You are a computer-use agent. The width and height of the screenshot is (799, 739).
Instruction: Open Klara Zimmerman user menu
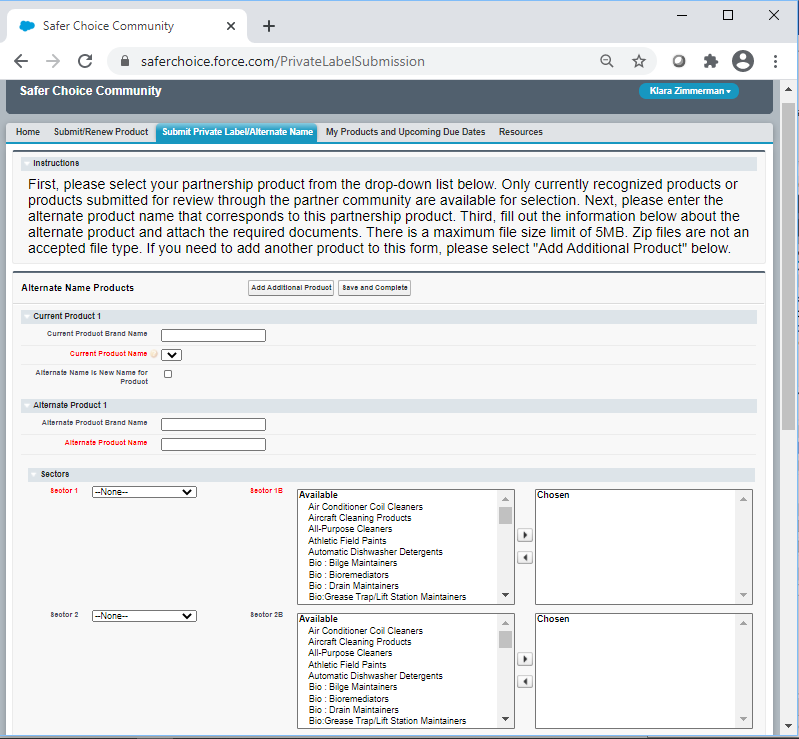(688, 91)
